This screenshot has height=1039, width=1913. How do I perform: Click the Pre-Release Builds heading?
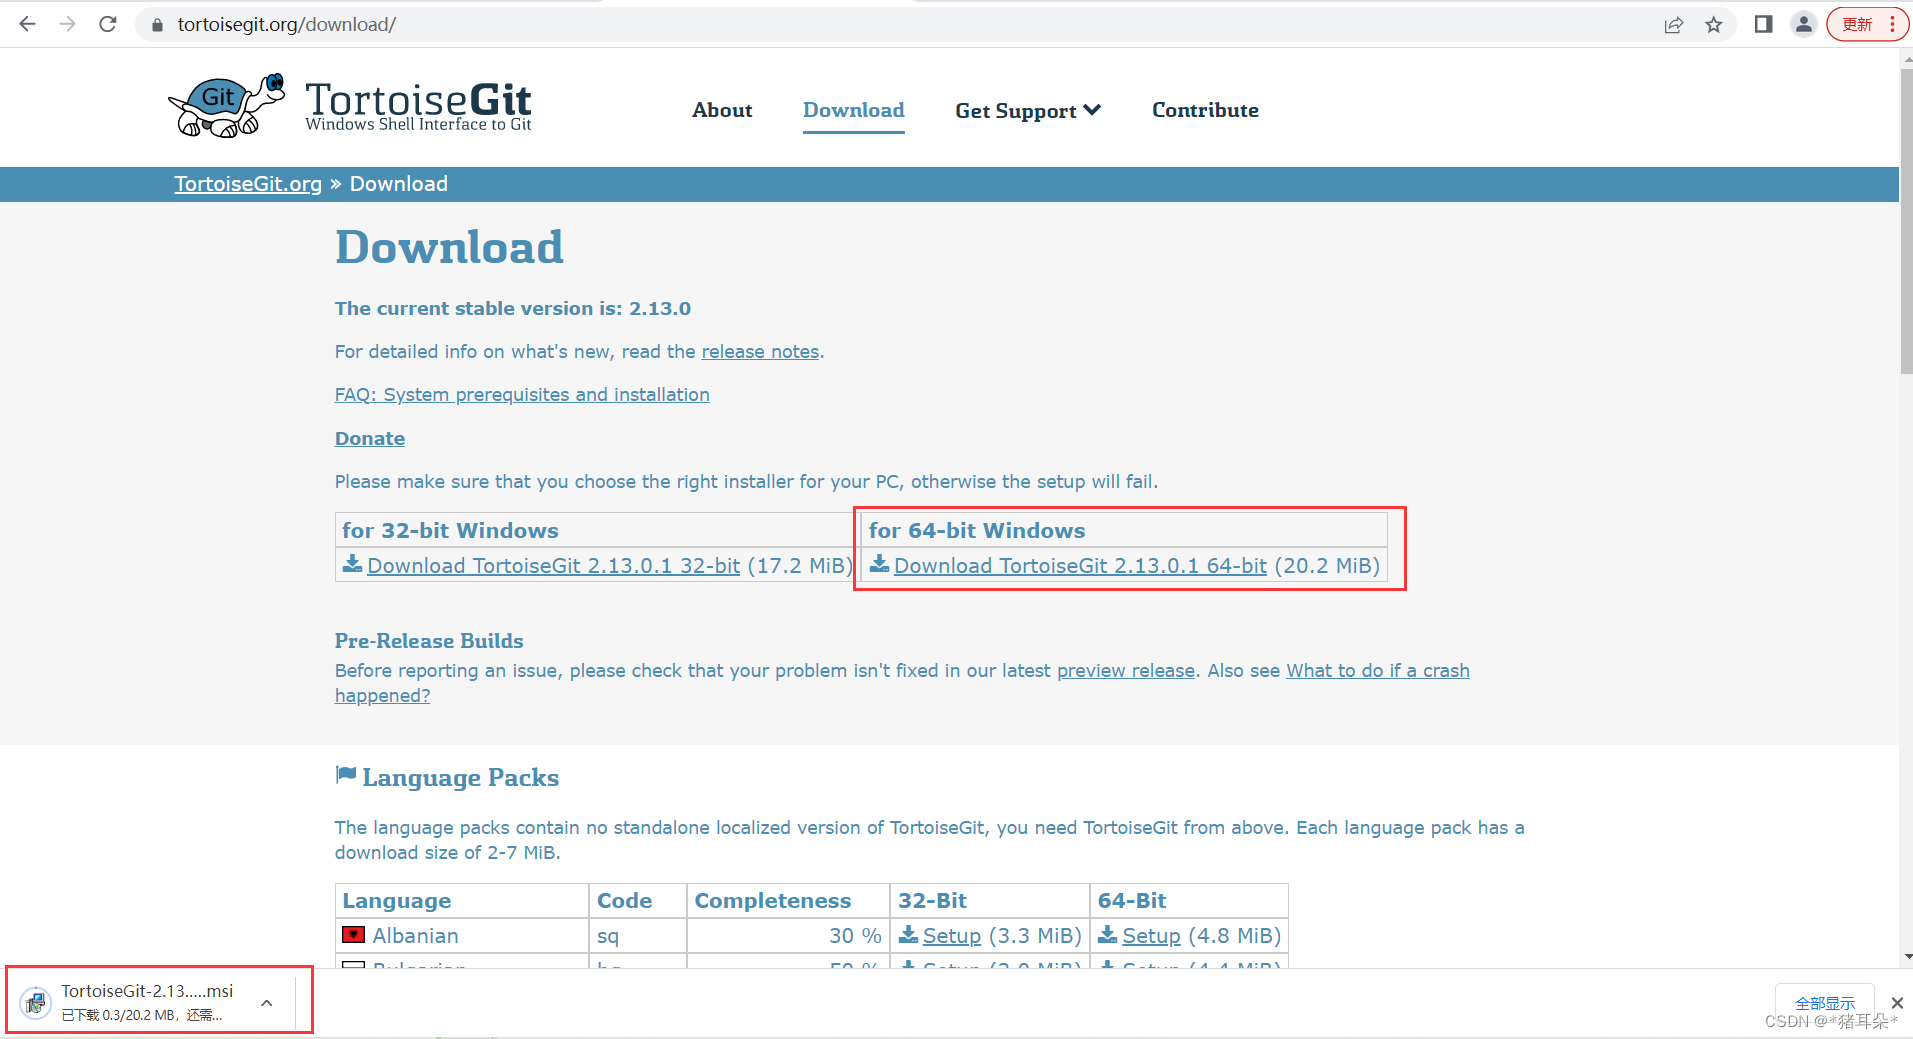click(x=429, y=641)
